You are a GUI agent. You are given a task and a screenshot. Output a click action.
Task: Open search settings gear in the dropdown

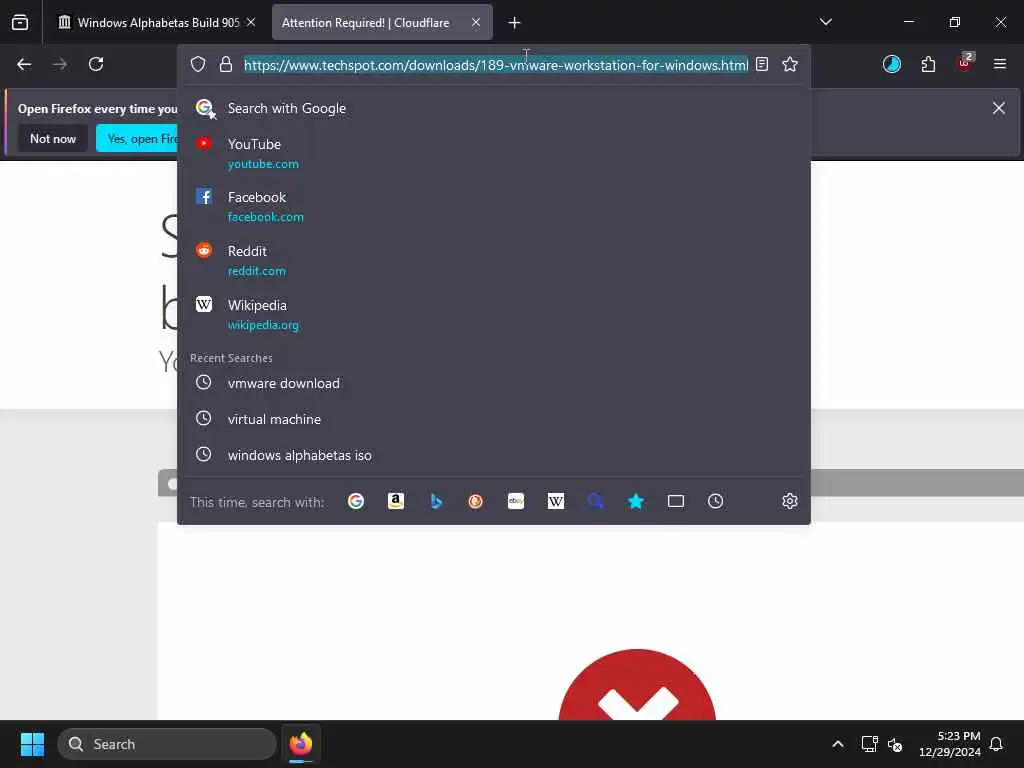[790, 501]
